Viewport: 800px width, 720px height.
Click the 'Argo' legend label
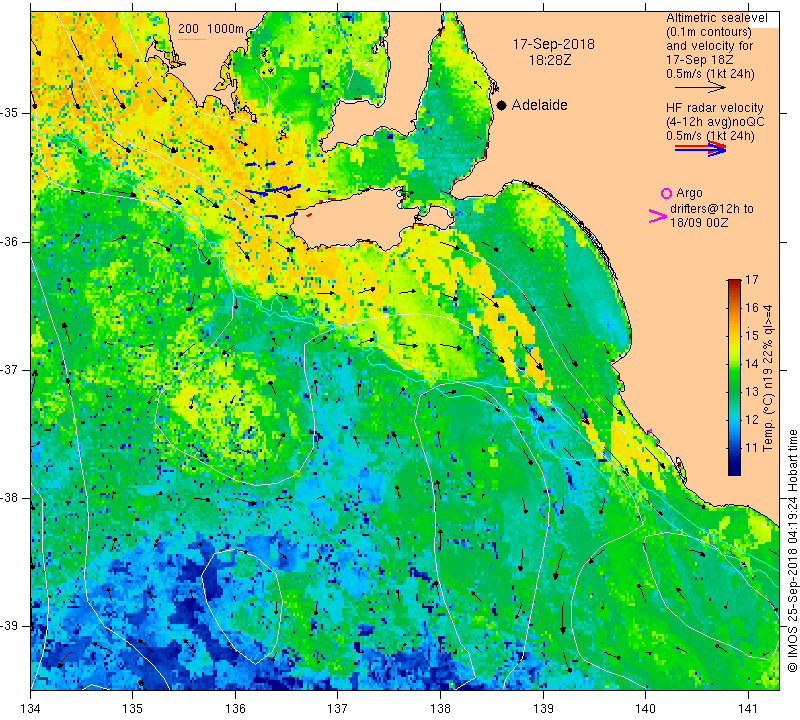689,193
